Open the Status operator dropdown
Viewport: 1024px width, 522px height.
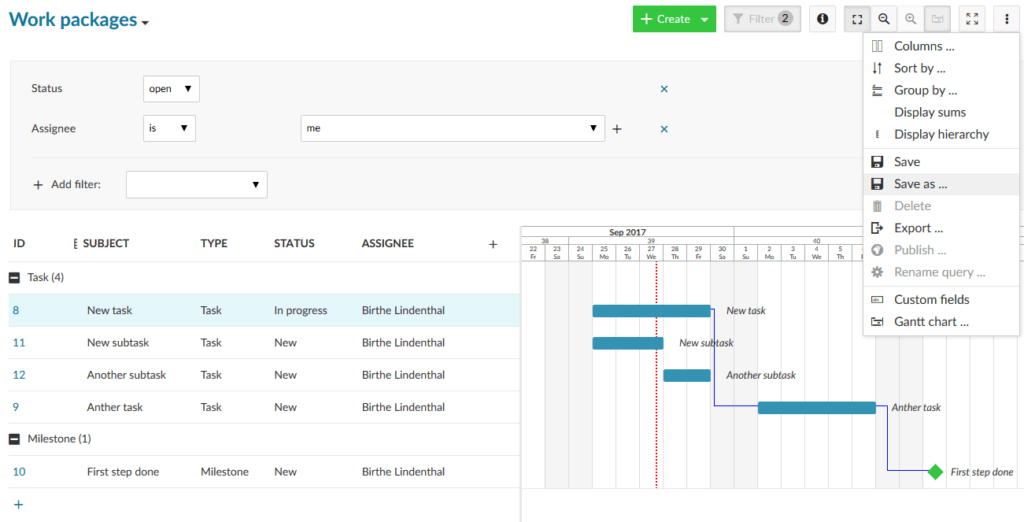click(171, 89)
